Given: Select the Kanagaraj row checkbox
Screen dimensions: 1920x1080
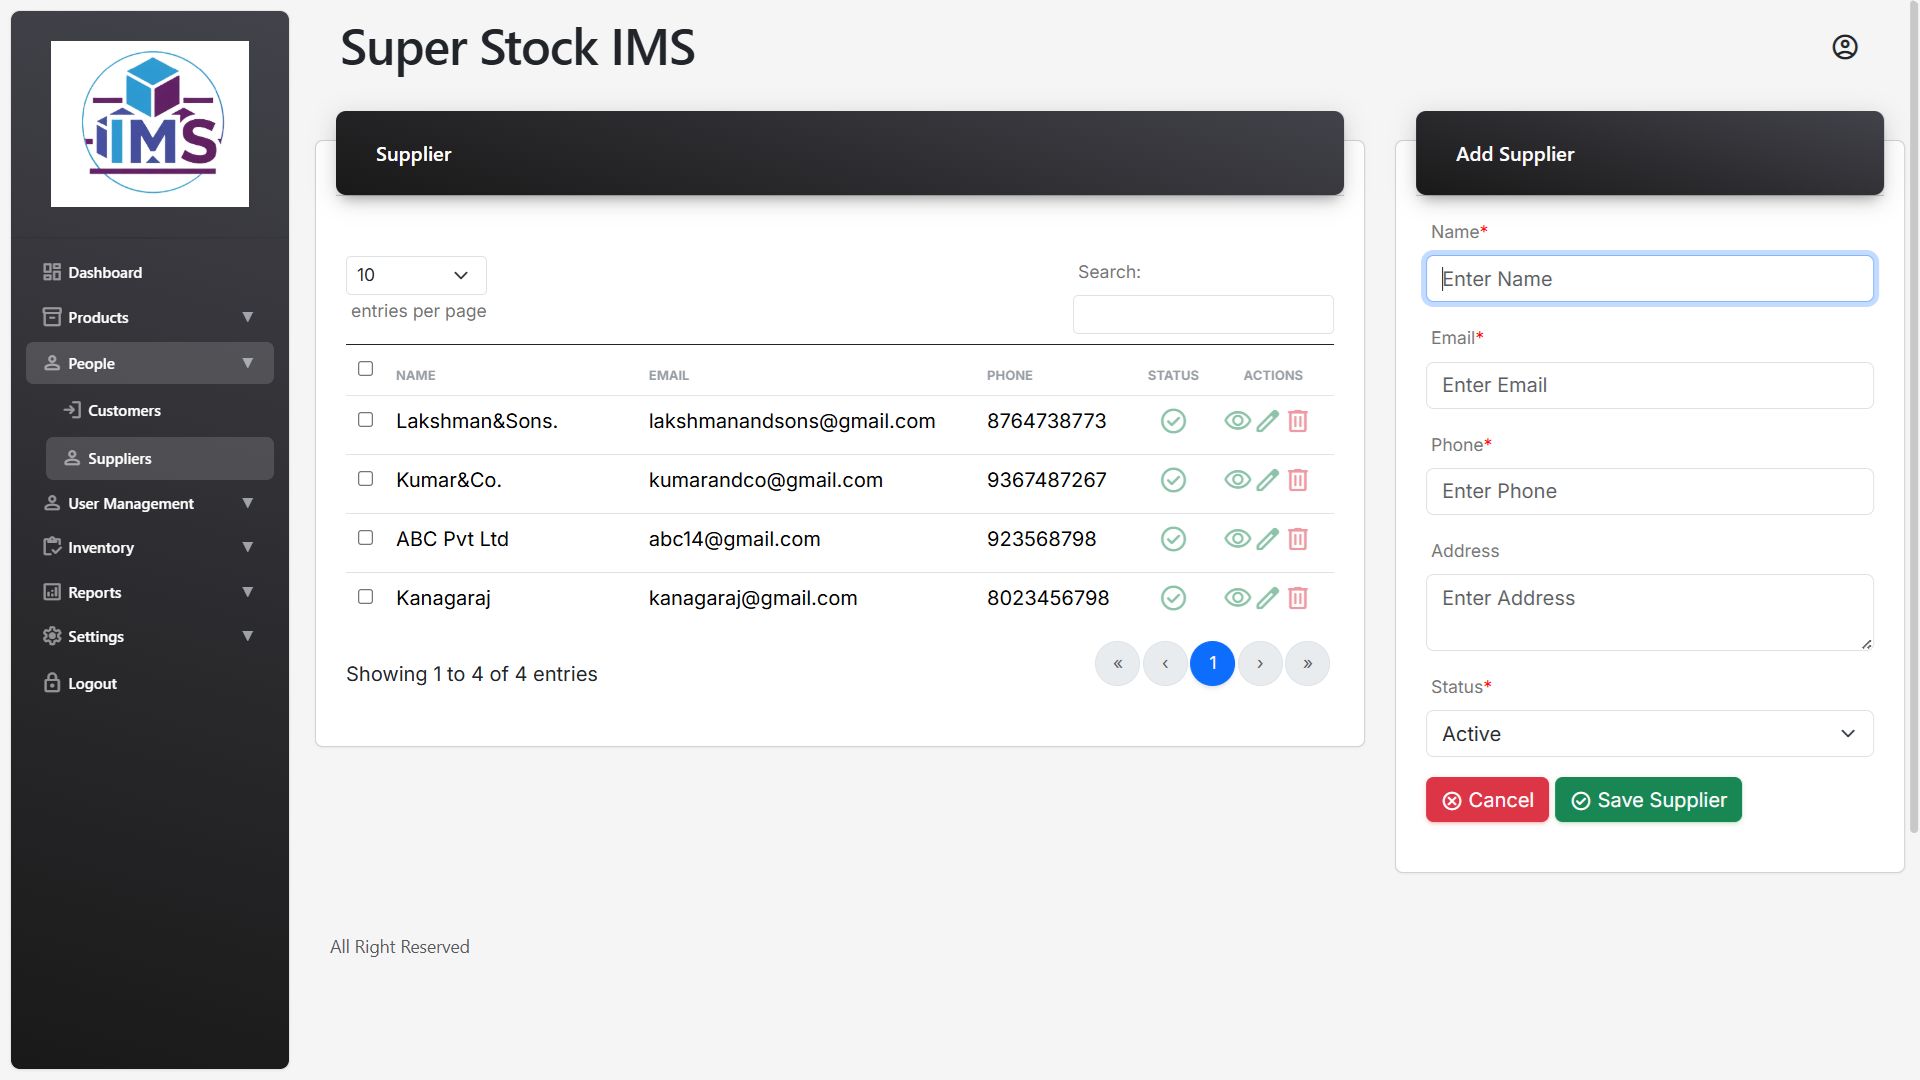Looking at the screenshot, I should (365, 597).
